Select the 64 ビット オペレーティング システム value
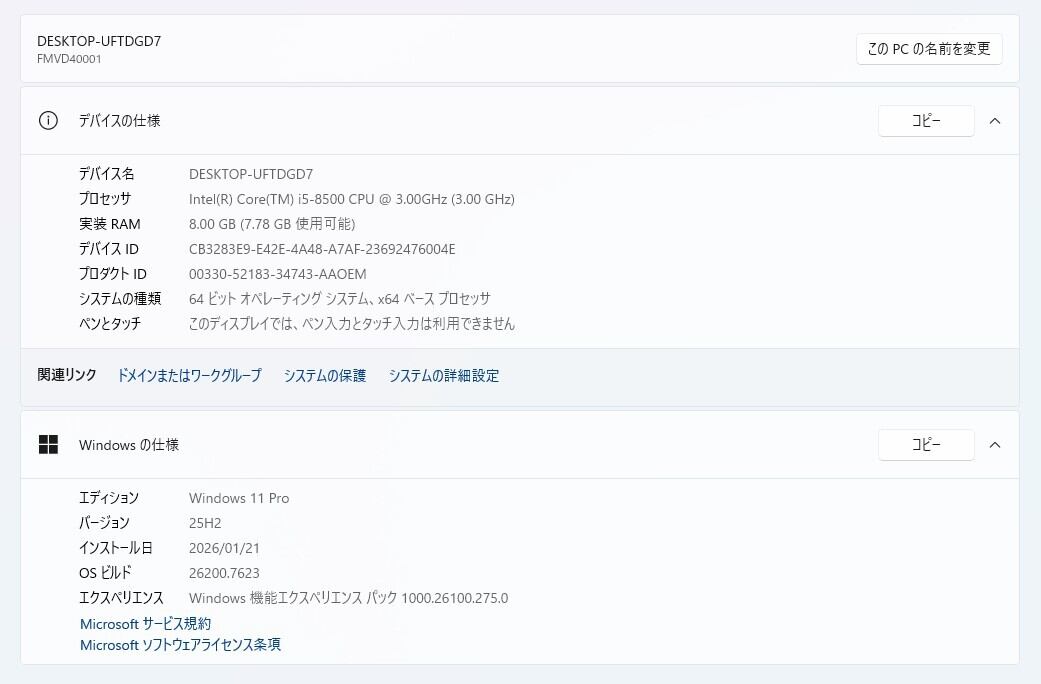Viewport: 1041px width, 684px height. click(340, 299)
